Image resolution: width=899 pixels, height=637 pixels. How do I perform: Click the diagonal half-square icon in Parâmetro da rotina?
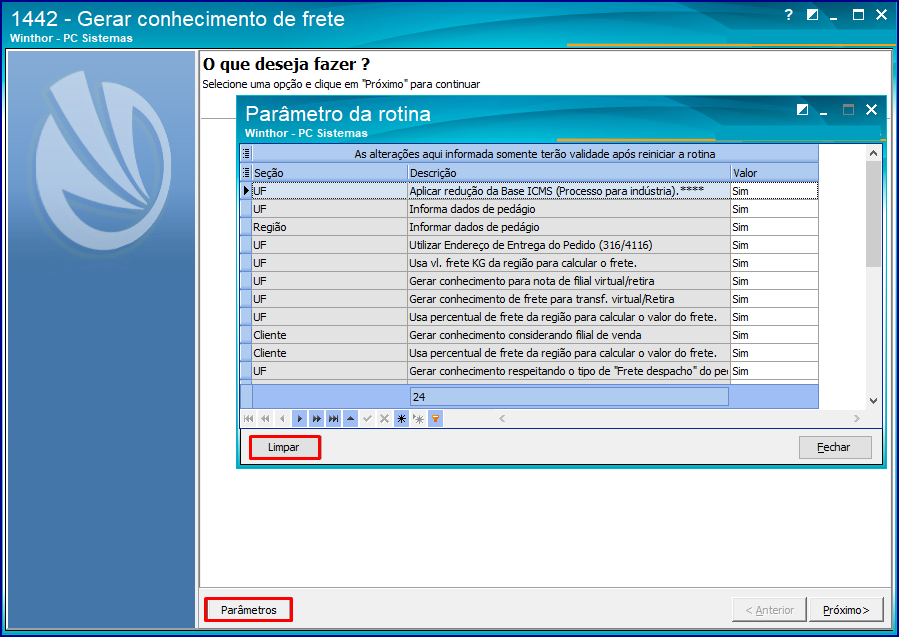tap(803, 110)
